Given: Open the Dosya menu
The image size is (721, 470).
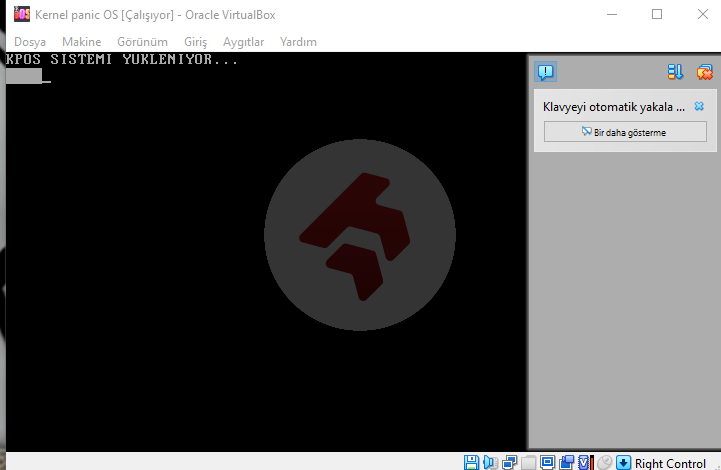Looking at the screenshot, I should click(x=29, y=42).
